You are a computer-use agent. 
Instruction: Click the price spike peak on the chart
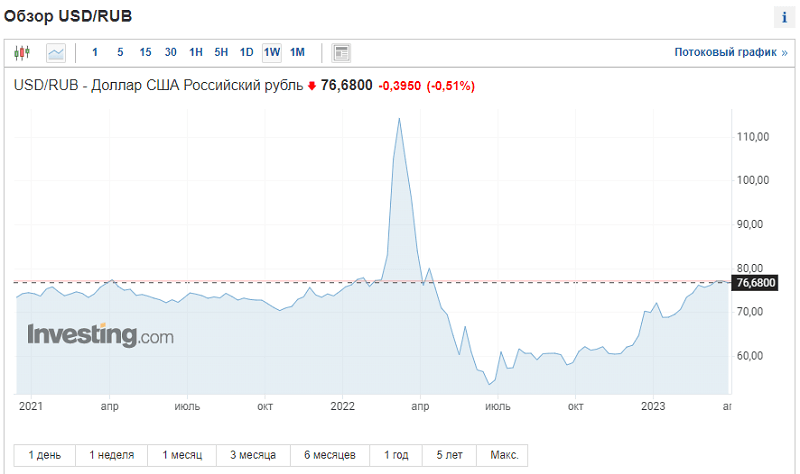(x=399, y=119)
